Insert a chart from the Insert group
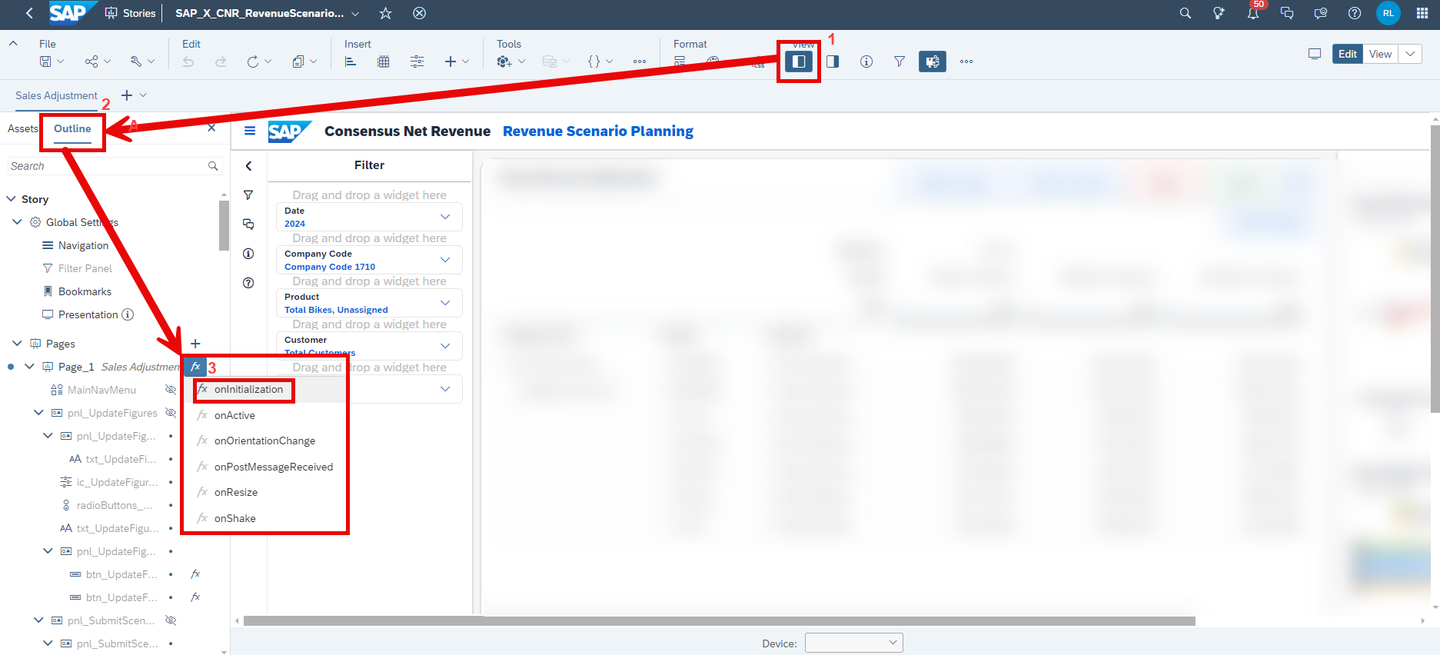The width and height of the screenshot is (1440, 655). click(350, 61)
